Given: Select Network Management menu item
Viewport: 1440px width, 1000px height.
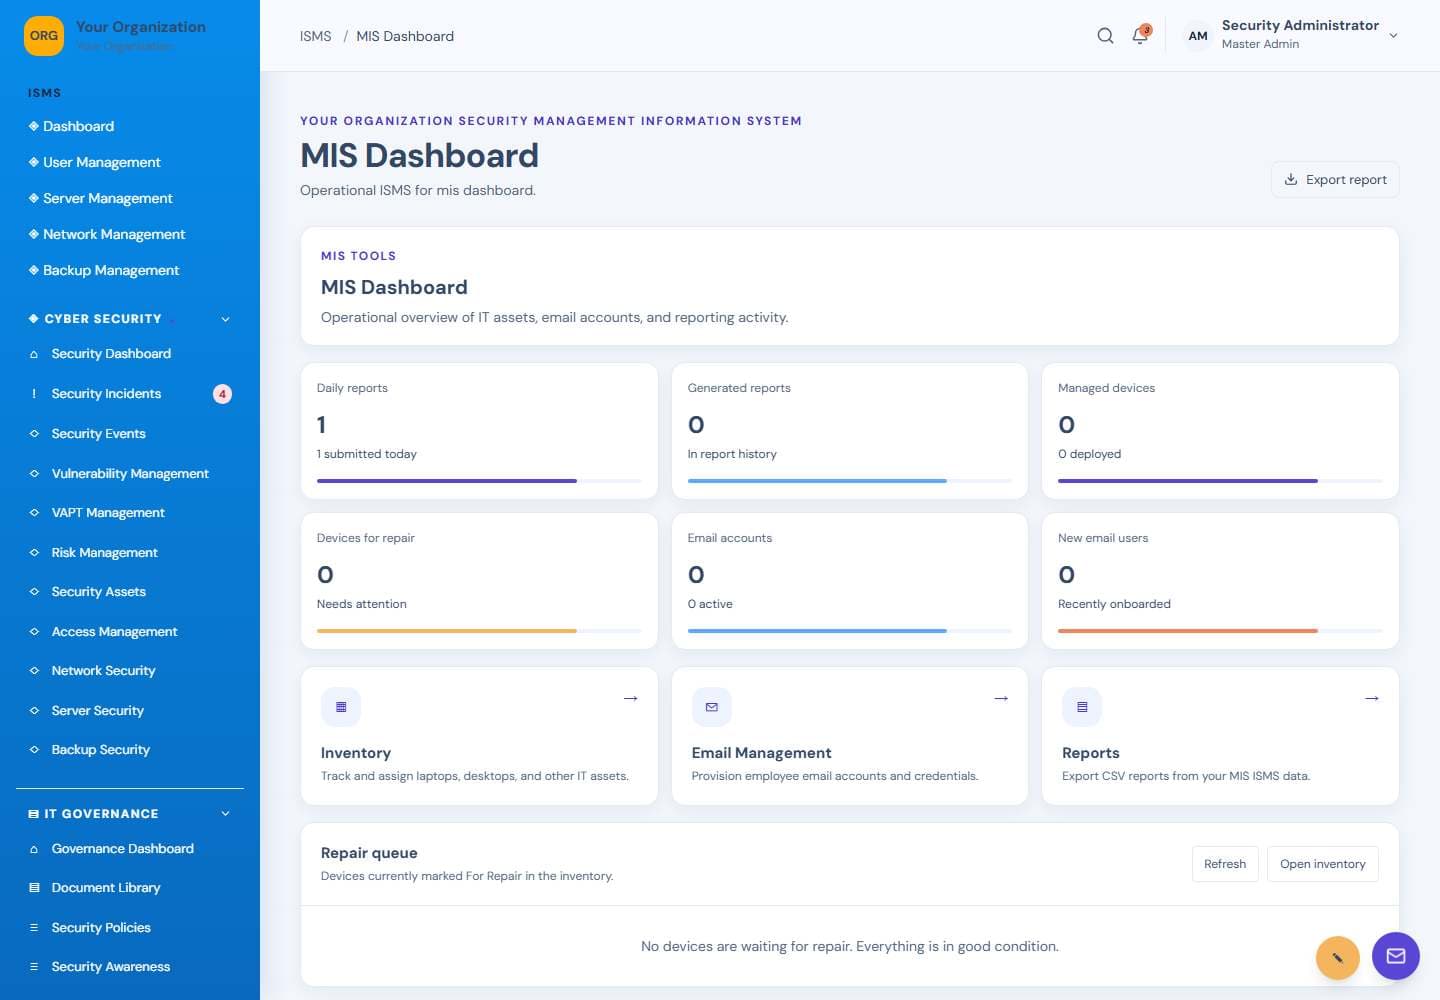Looking at the screenshot, I should point(130,234).
